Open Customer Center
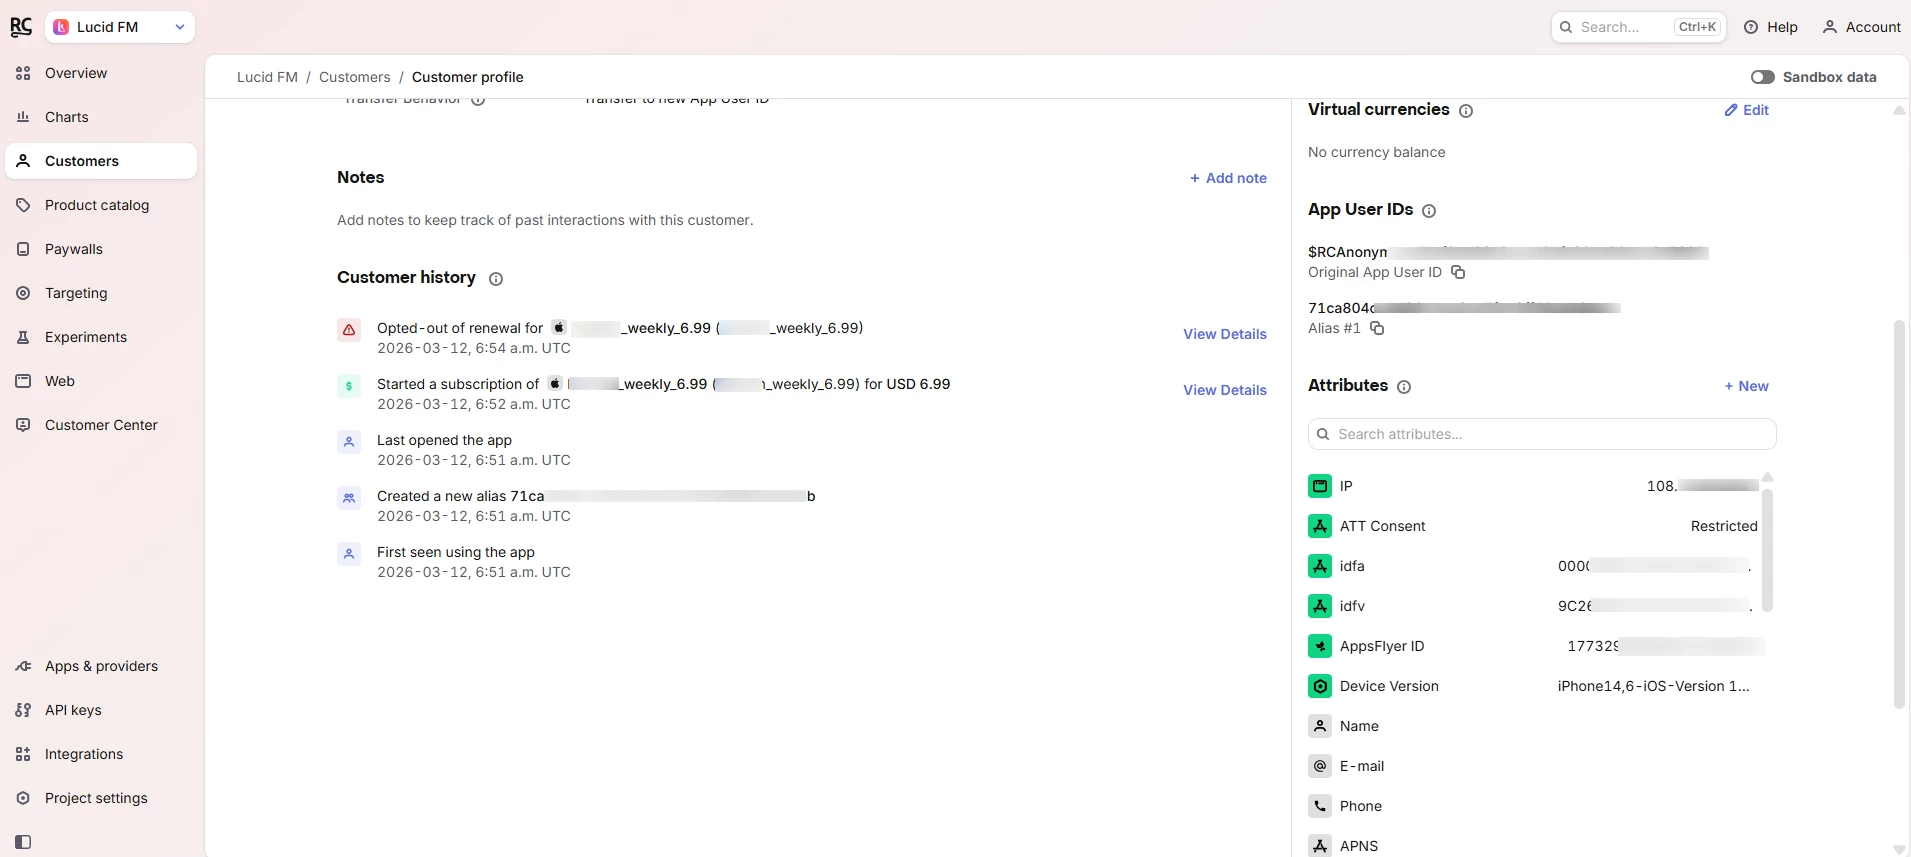Screen dimensions: 1911x857 tap(101, 425)
